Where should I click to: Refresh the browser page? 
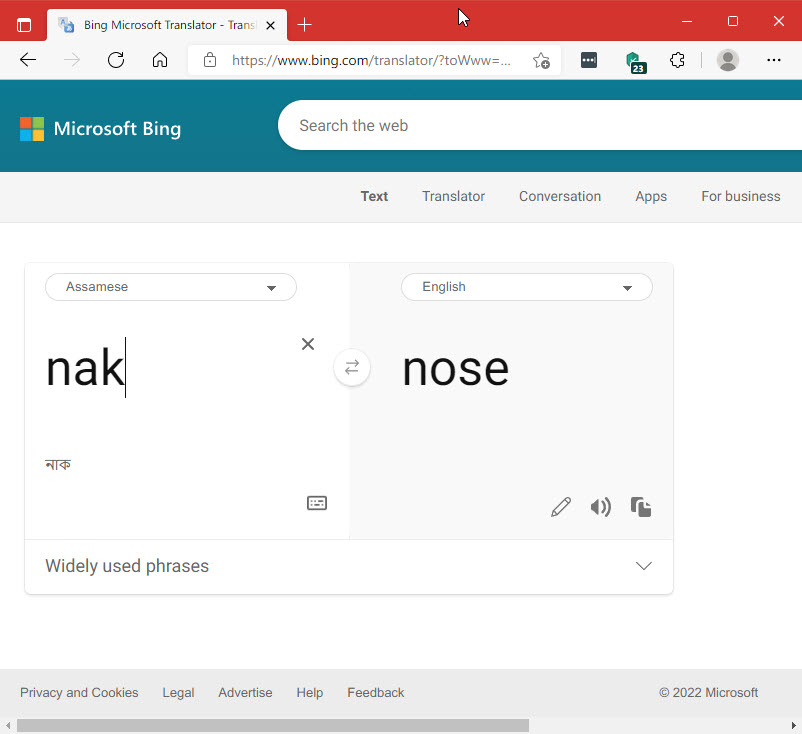[x=116, y=60]
